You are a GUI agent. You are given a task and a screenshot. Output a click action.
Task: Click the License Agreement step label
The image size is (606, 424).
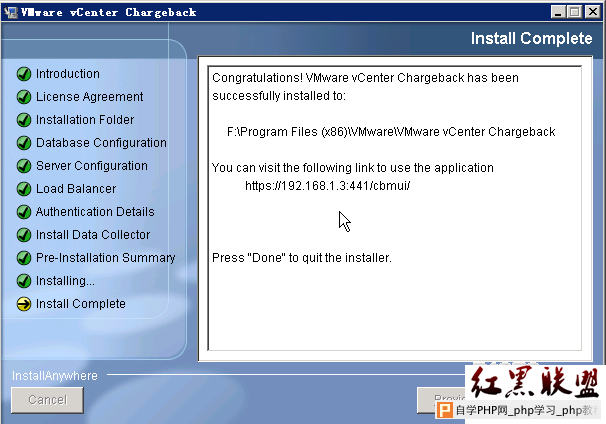(90, 97)
